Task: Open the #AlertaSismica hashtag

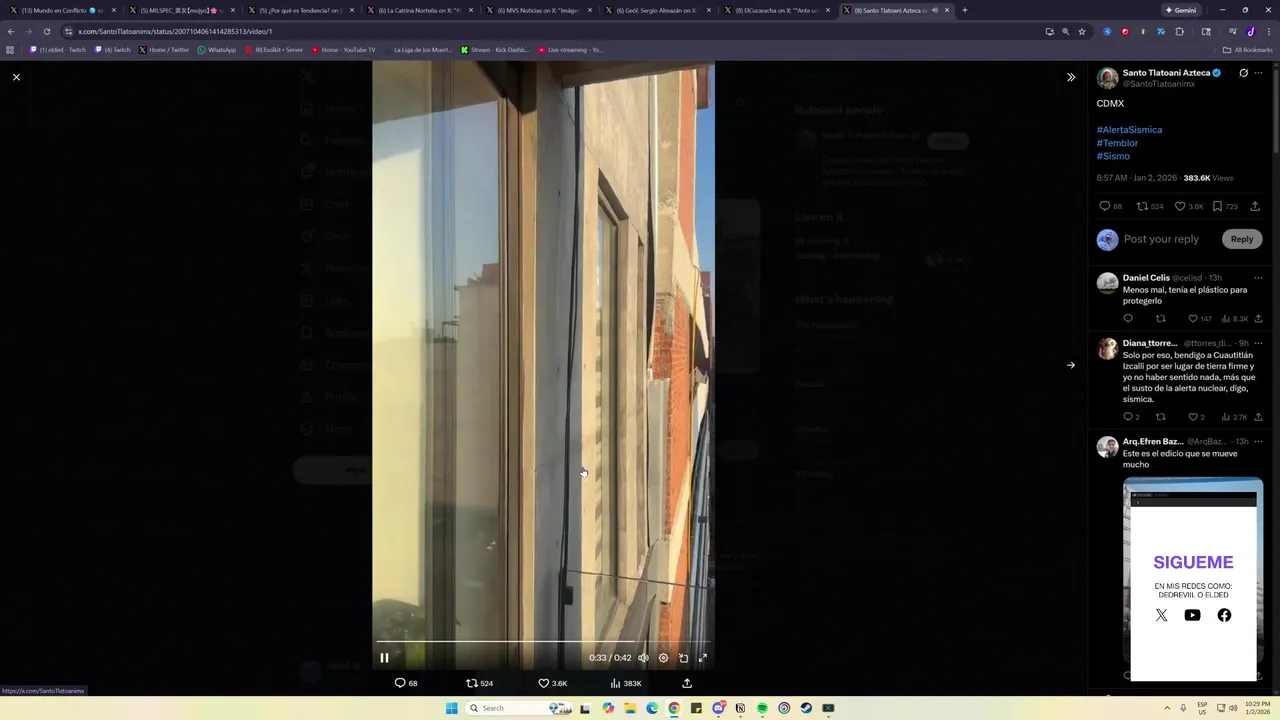Action: (1129, 130)
